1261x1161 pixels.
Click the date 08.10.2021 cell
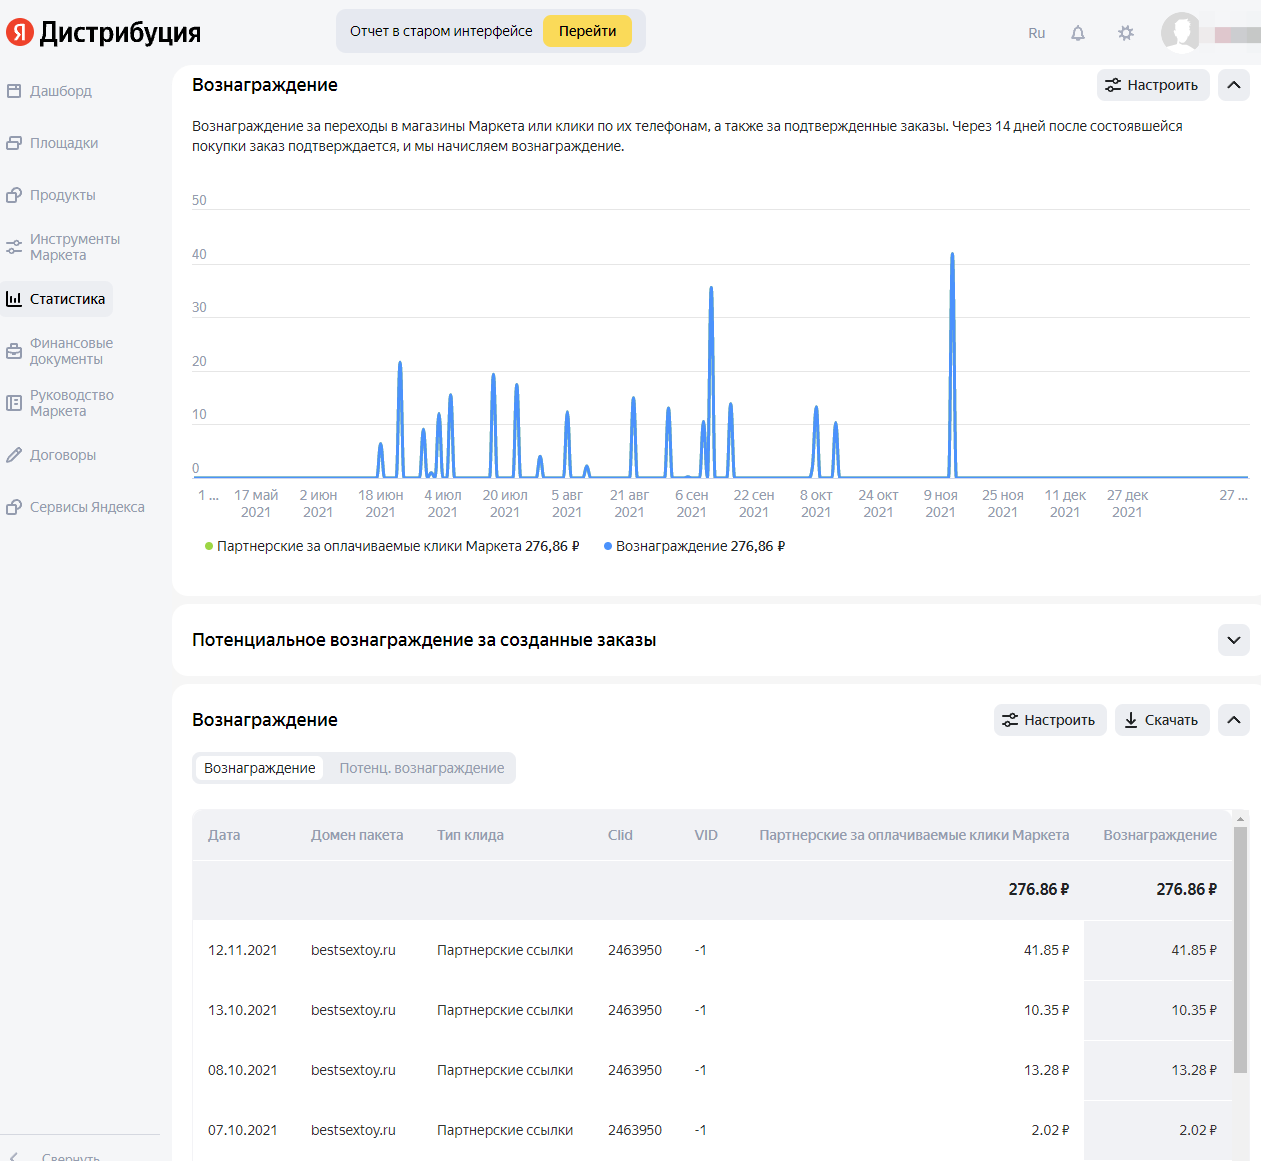(x=242, y=1070)
